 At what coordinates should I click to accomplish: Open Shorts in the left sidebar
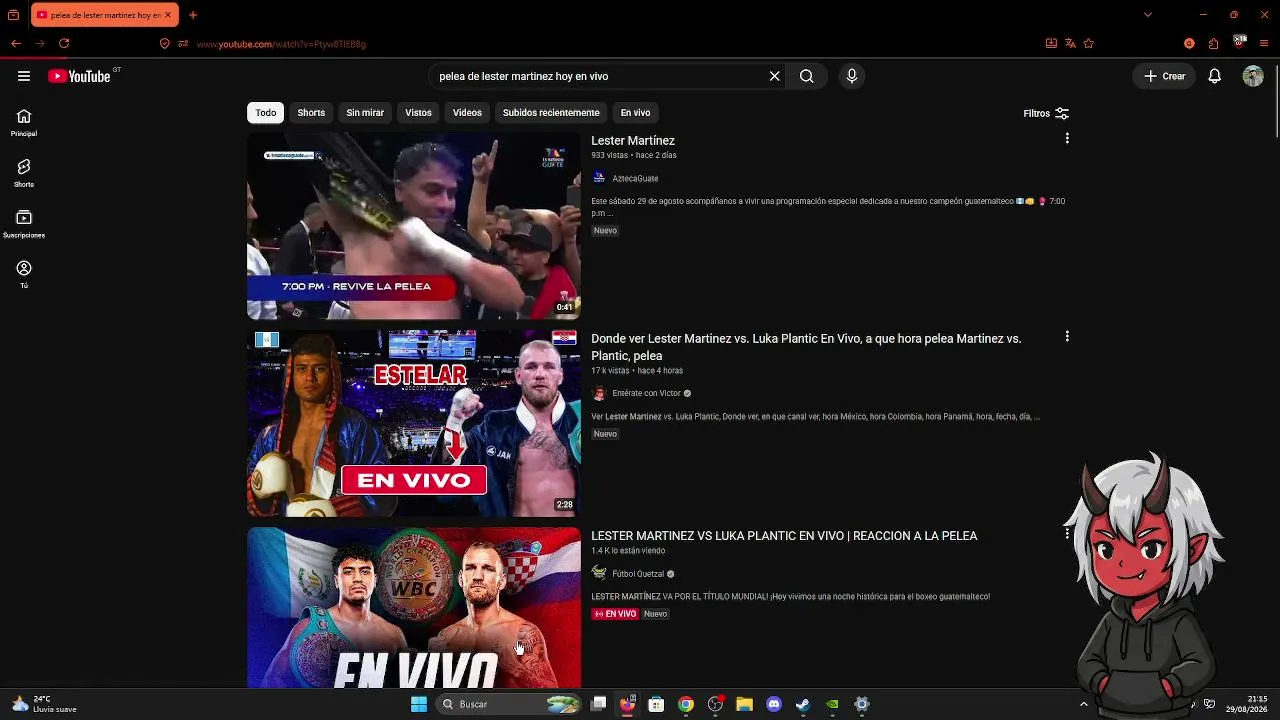tap(24, 174)
